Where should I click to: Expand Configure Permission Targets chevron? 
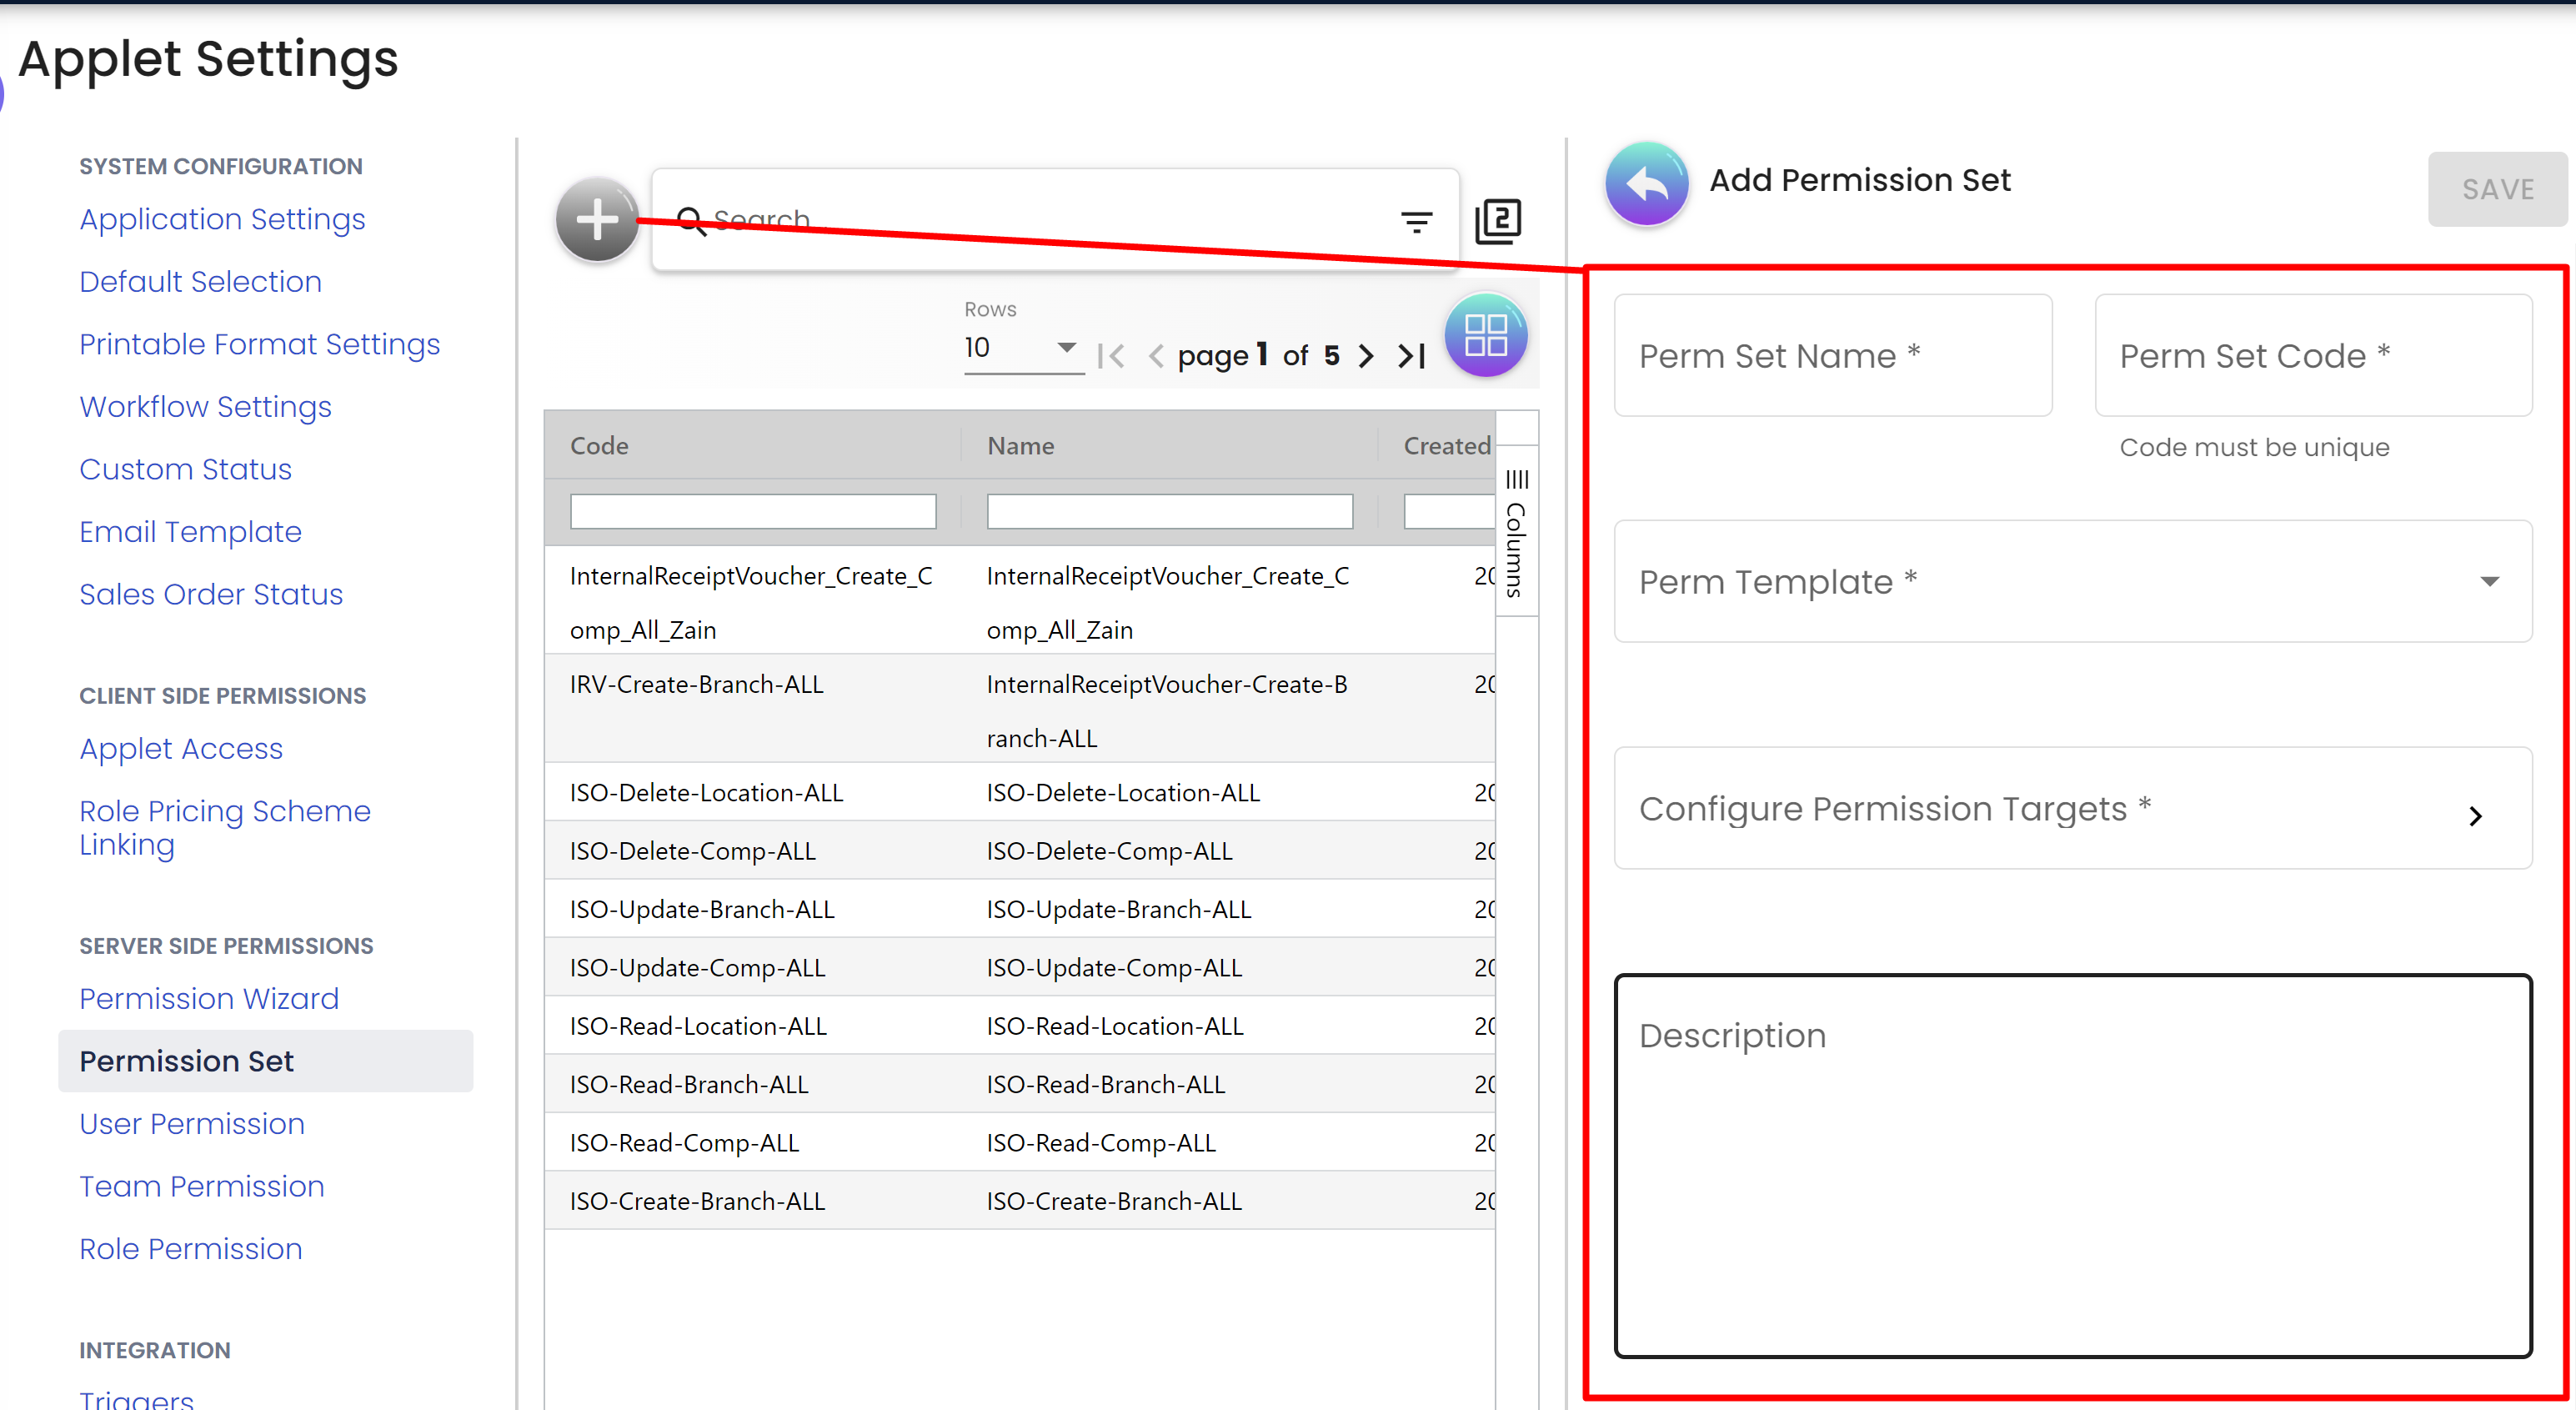click(x=2475, y=815)
